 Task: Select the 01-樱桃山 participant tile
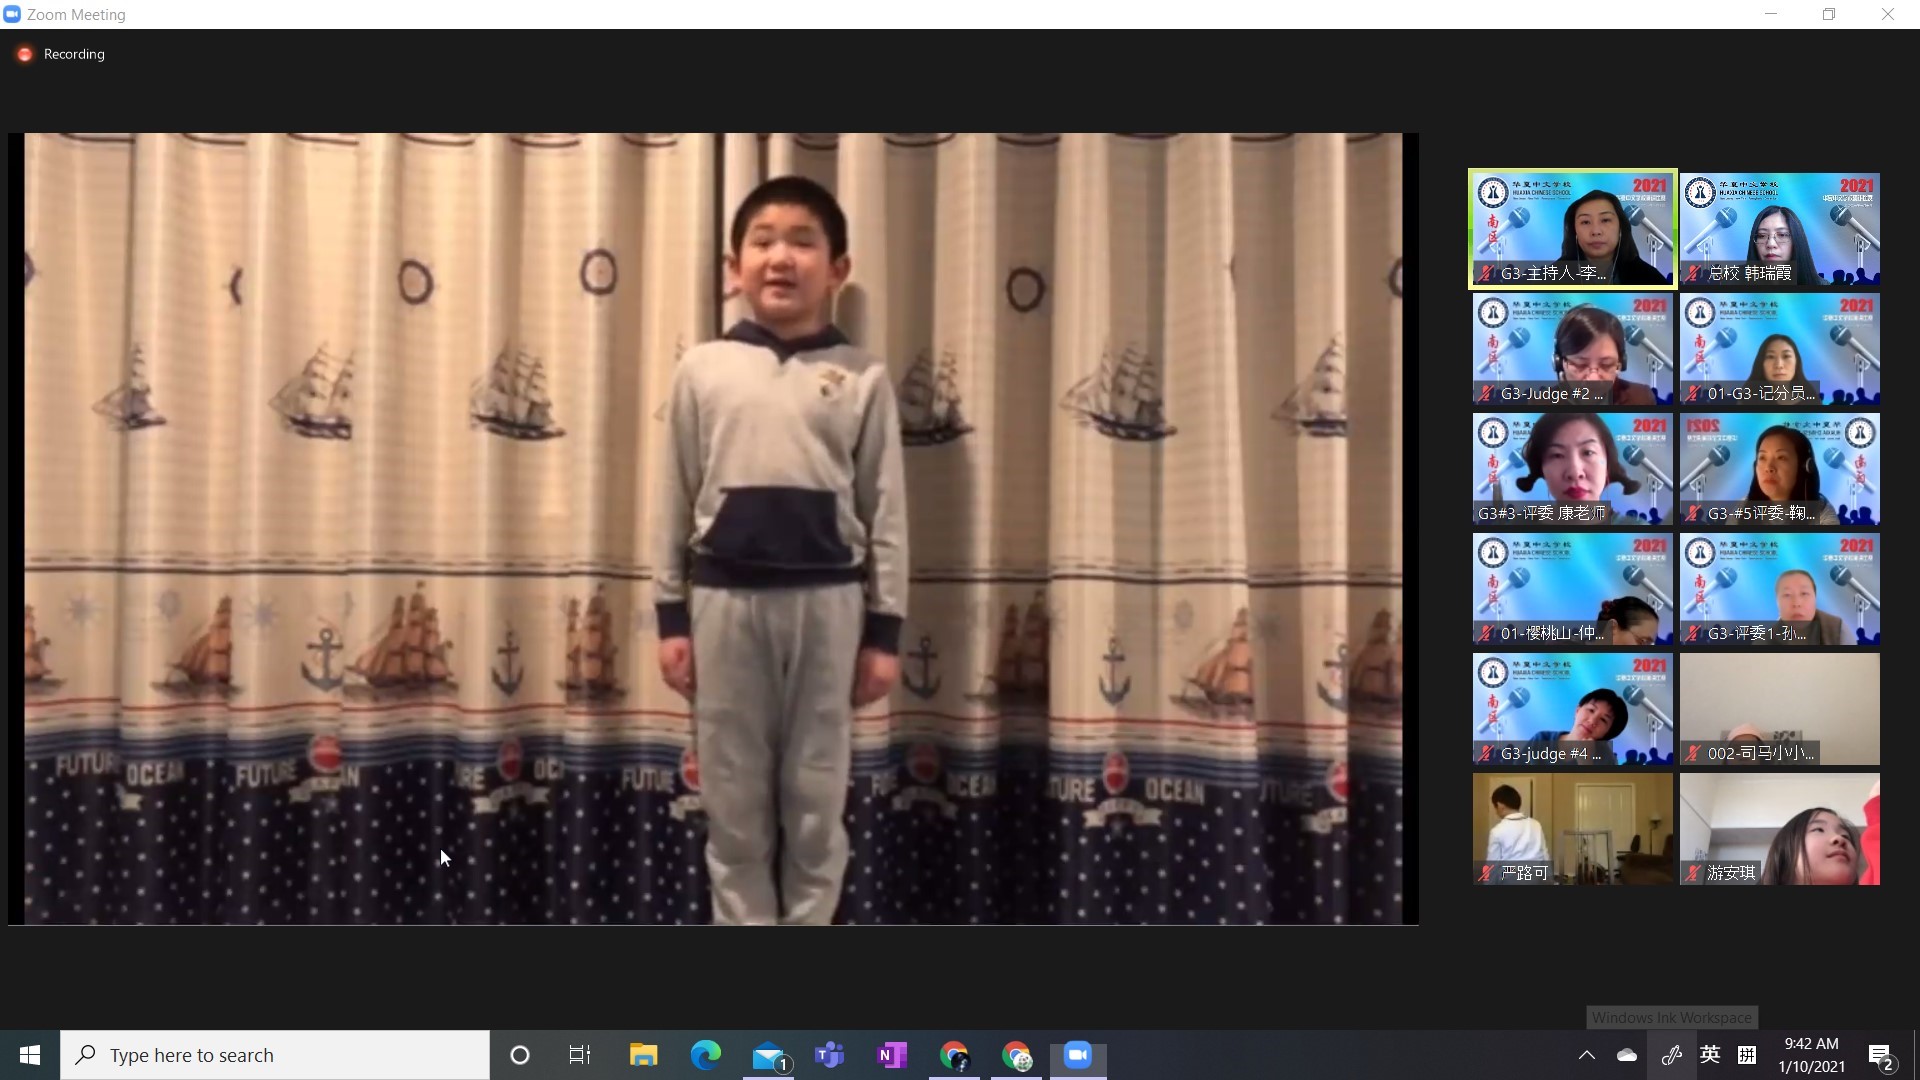[x=1572, y=589]
